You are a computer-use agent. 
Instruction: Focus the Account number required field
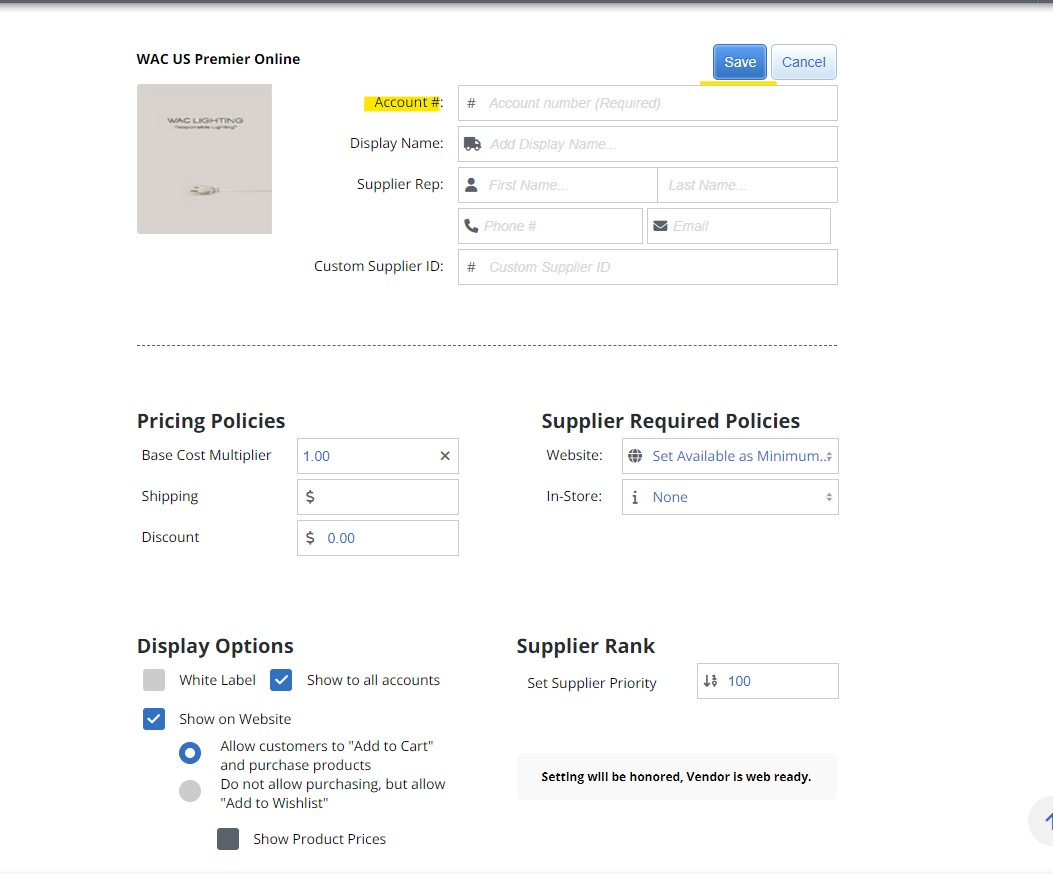(x=647, y=103)
